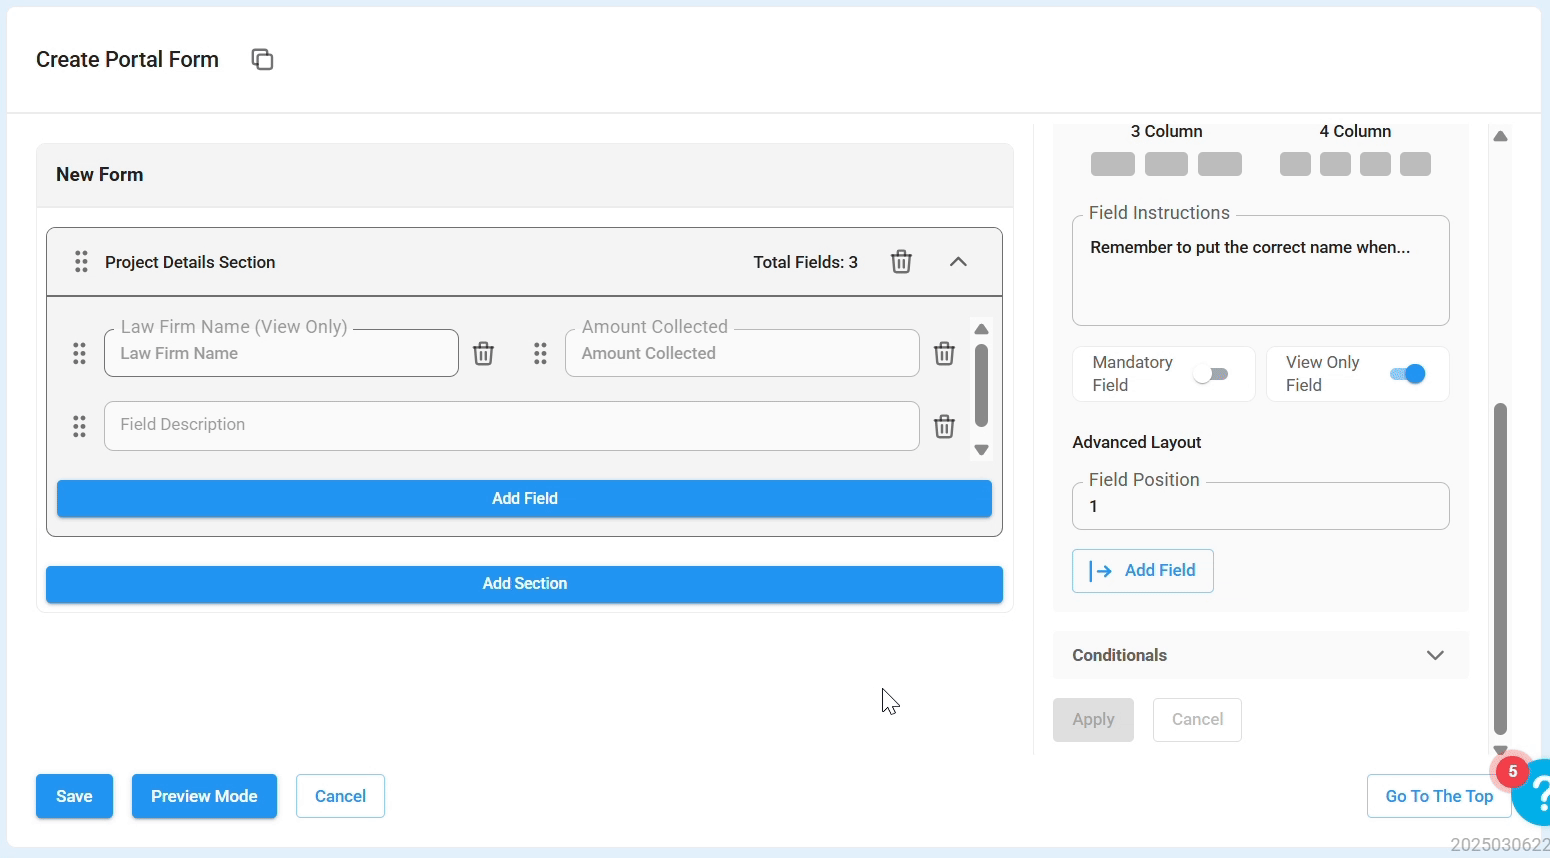Click drag handle next to Amount Collected field

click(x=540, y=353)
